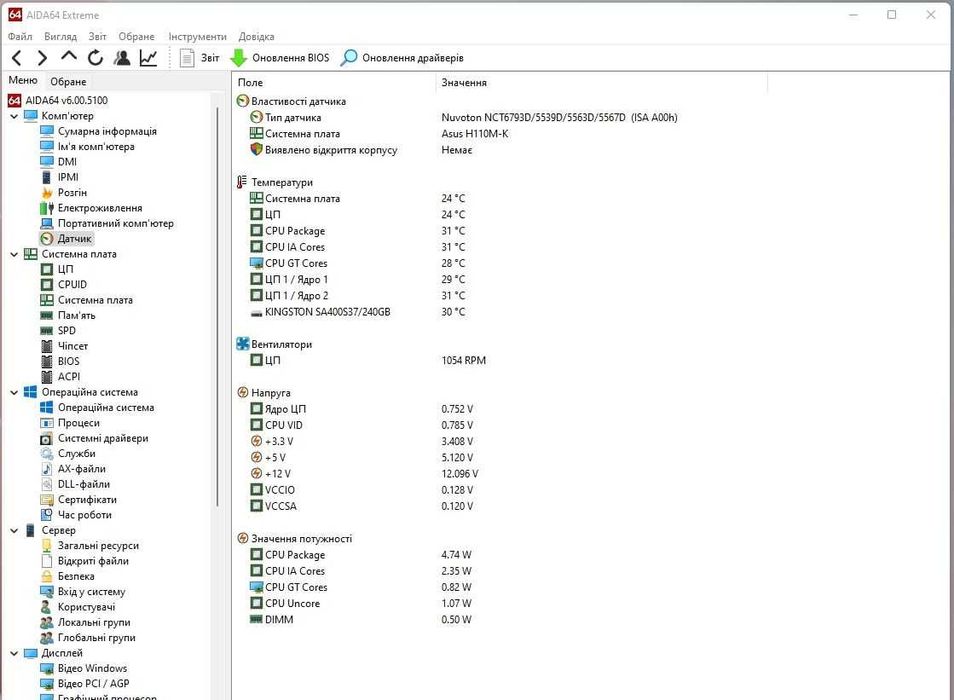The width and height of the screenshot is (954, 700).
Task: Open Системні драйвери item
Action: click(x=94, y=438)
